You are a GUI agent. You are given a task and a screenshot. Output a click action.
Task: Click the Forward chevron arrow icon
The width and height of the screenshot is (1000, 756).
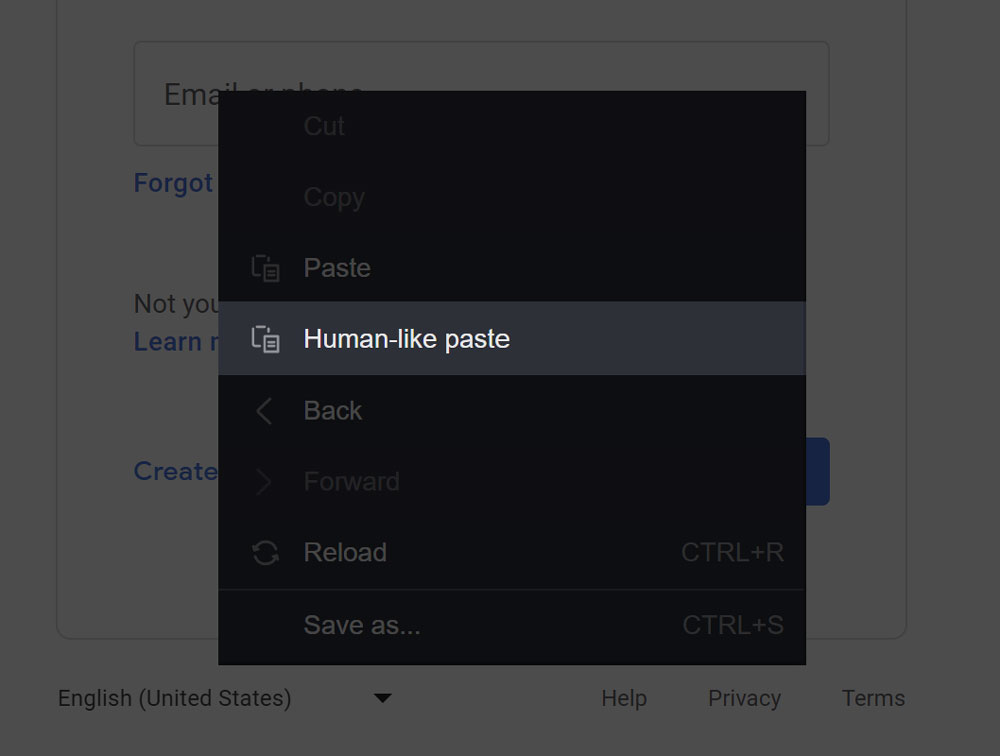click(x=264, y=482)
